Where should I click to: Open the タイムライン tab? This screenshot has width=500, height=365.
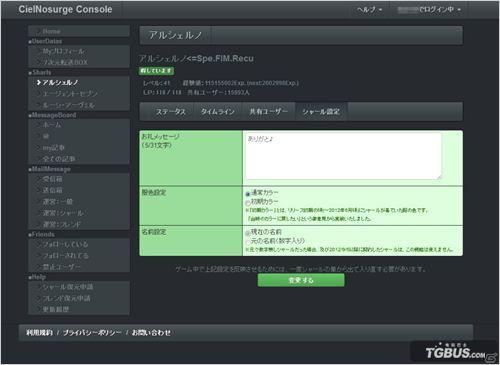pos(217,112)
